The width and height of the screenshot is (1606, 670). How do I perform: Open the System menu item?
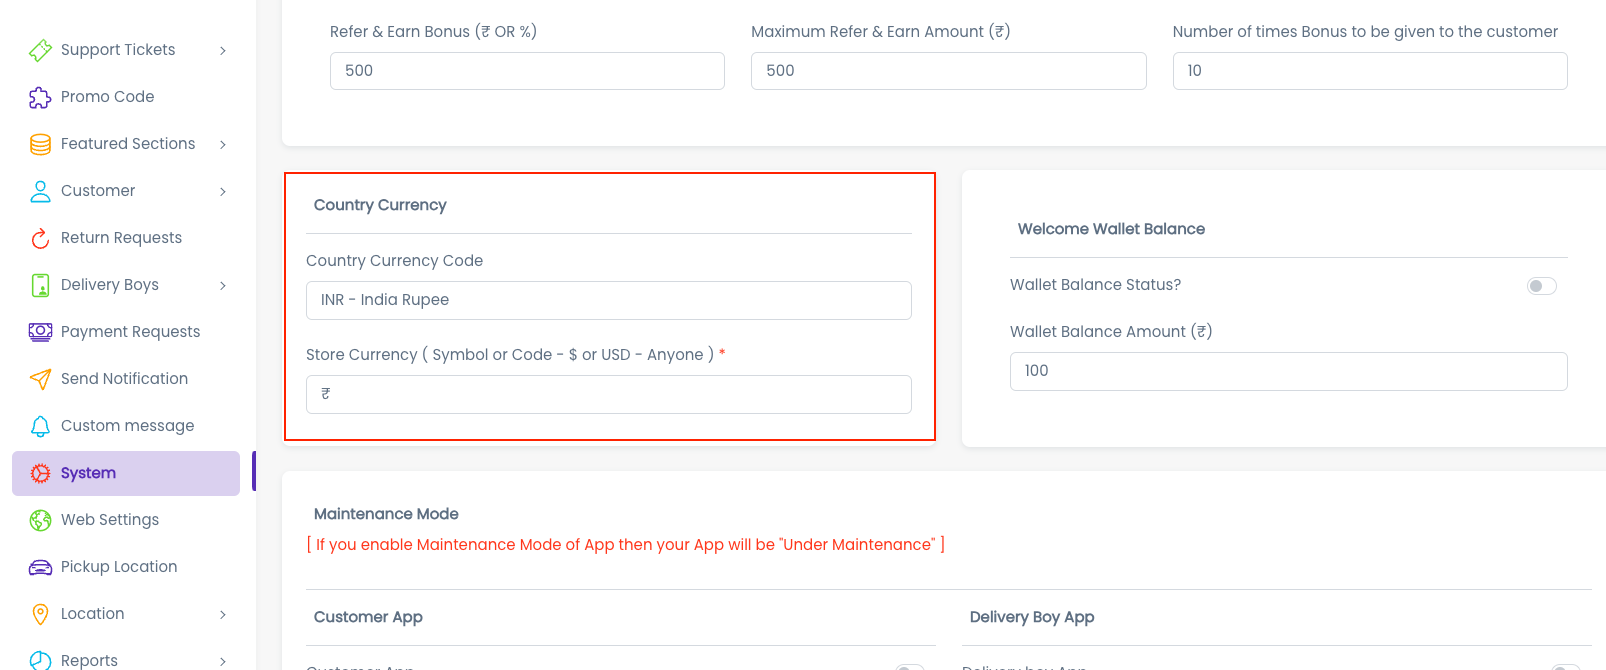click(88, 473)
